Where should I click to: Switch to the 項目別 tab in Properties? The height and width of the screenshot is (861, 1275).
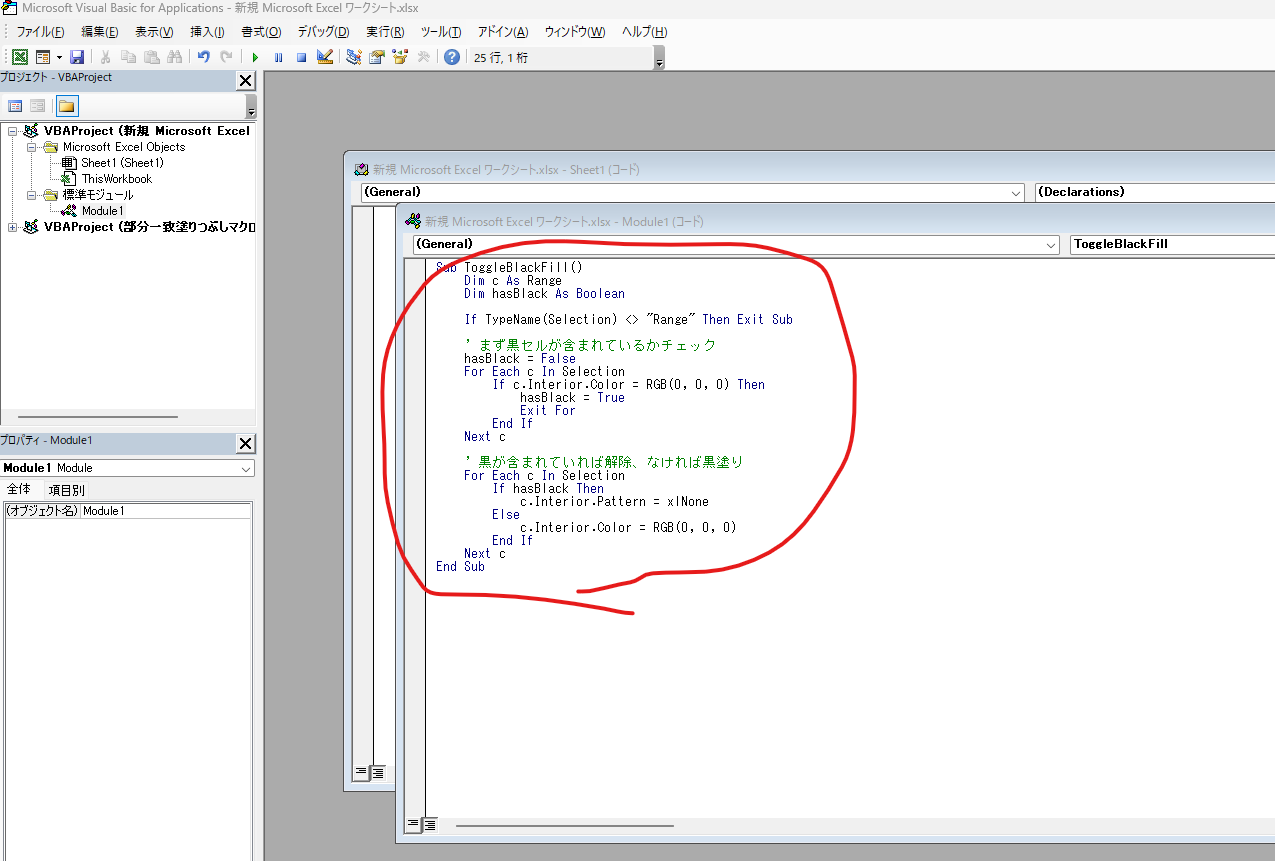67,490
